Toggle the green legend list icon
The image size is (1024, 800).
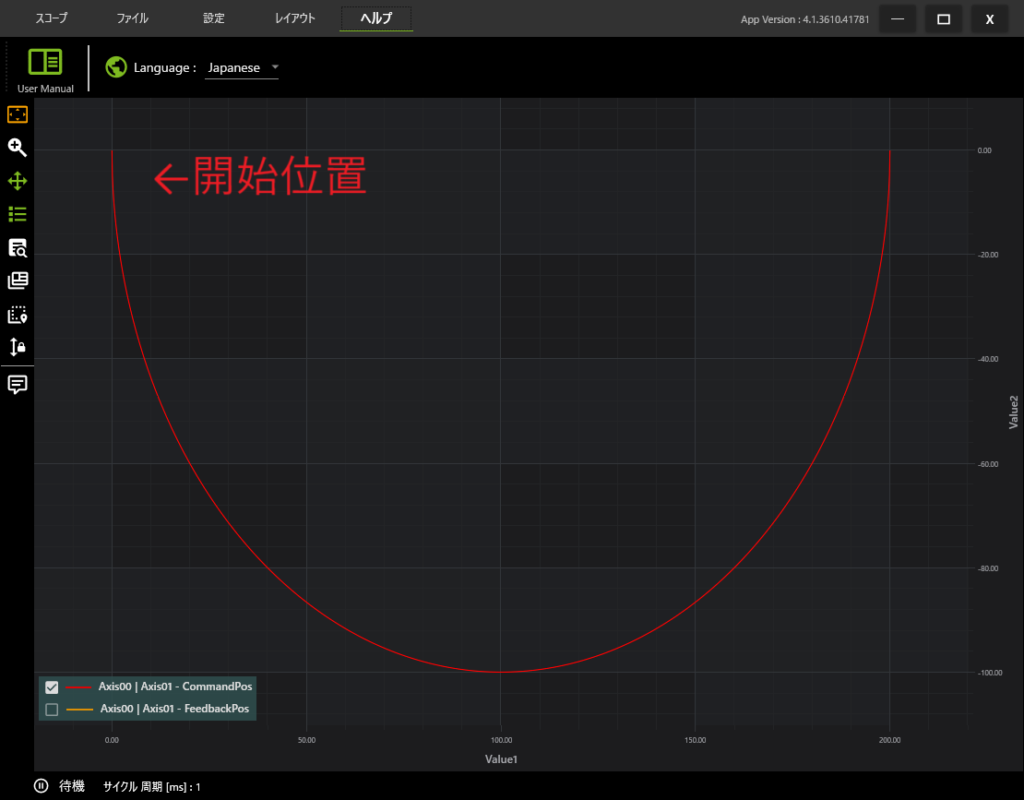[17, 214]
